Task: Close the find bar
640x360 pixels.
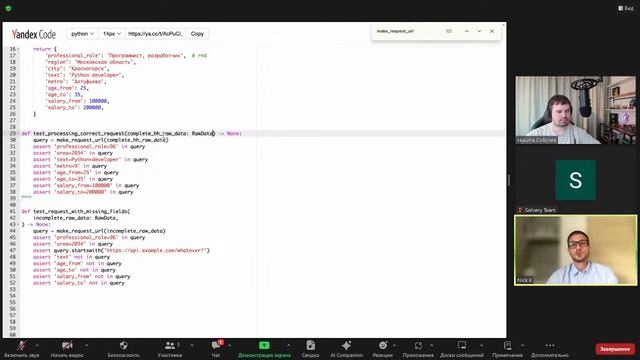Action: [492, 31]
